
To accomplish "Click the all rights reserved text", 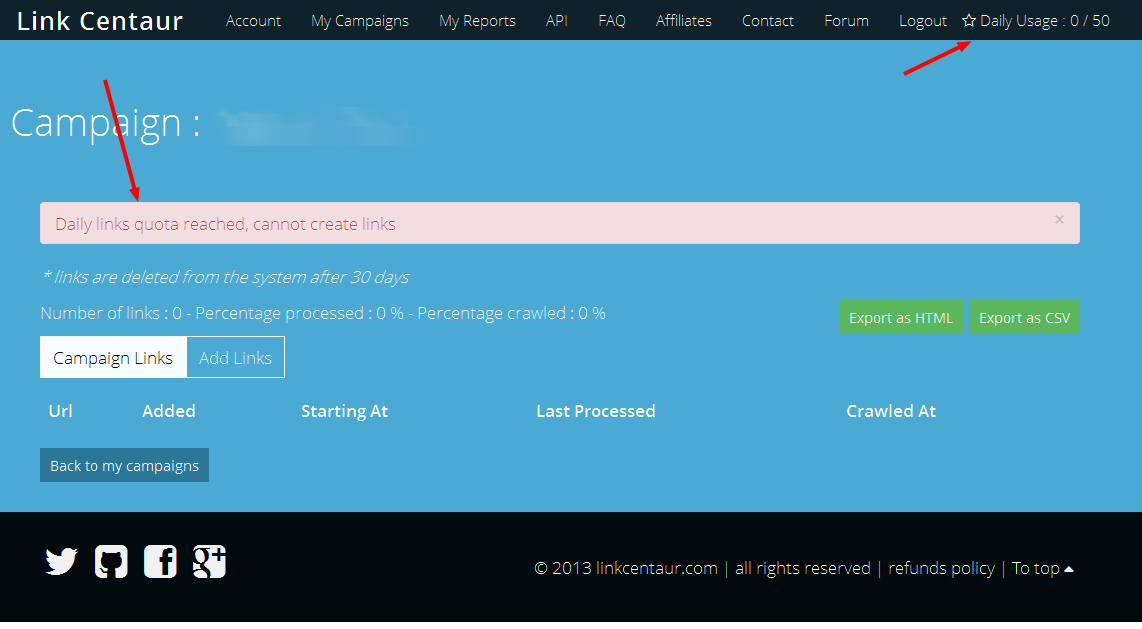I will click(x=803, y=568).
